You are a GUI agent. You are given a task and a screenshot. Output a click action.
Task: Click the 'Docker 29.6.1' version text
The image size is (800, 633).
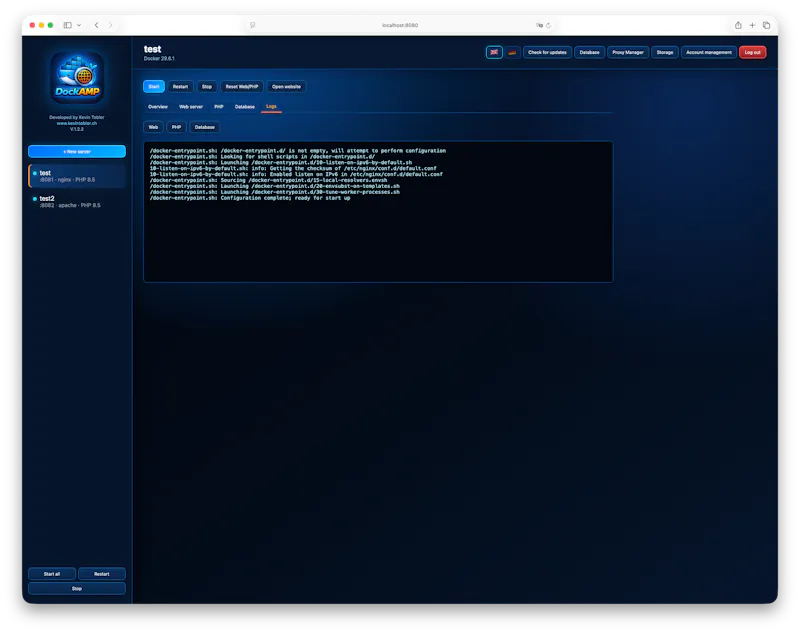[x=159, y=59]
